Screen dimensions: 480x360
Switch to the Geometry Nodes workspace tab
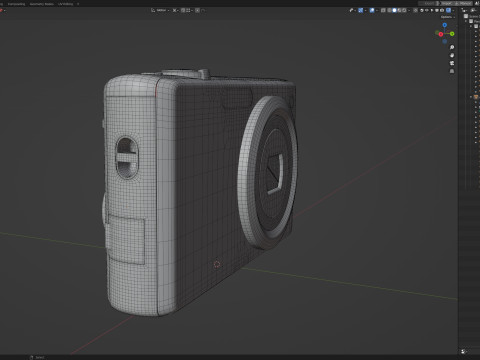[x=42, y=4]
